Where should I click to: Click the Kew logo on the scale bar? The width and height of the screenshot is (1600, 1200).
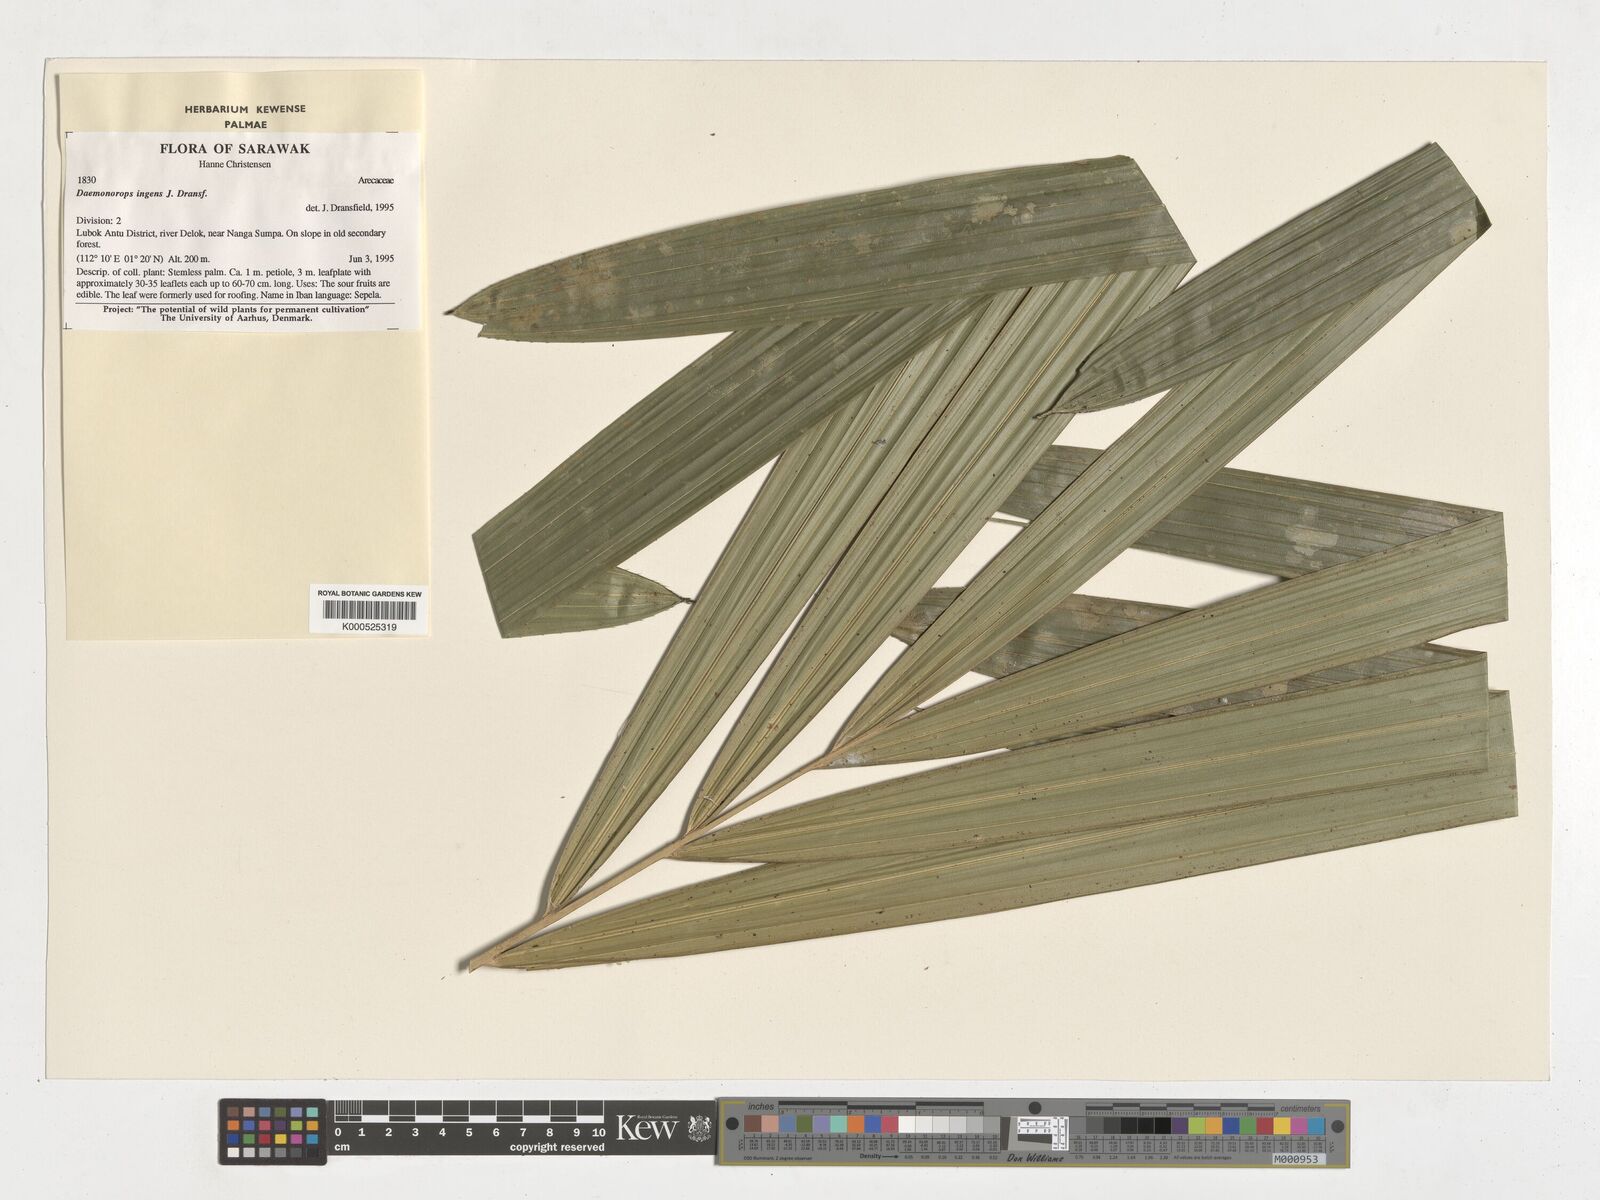[x=647, y=1128]
